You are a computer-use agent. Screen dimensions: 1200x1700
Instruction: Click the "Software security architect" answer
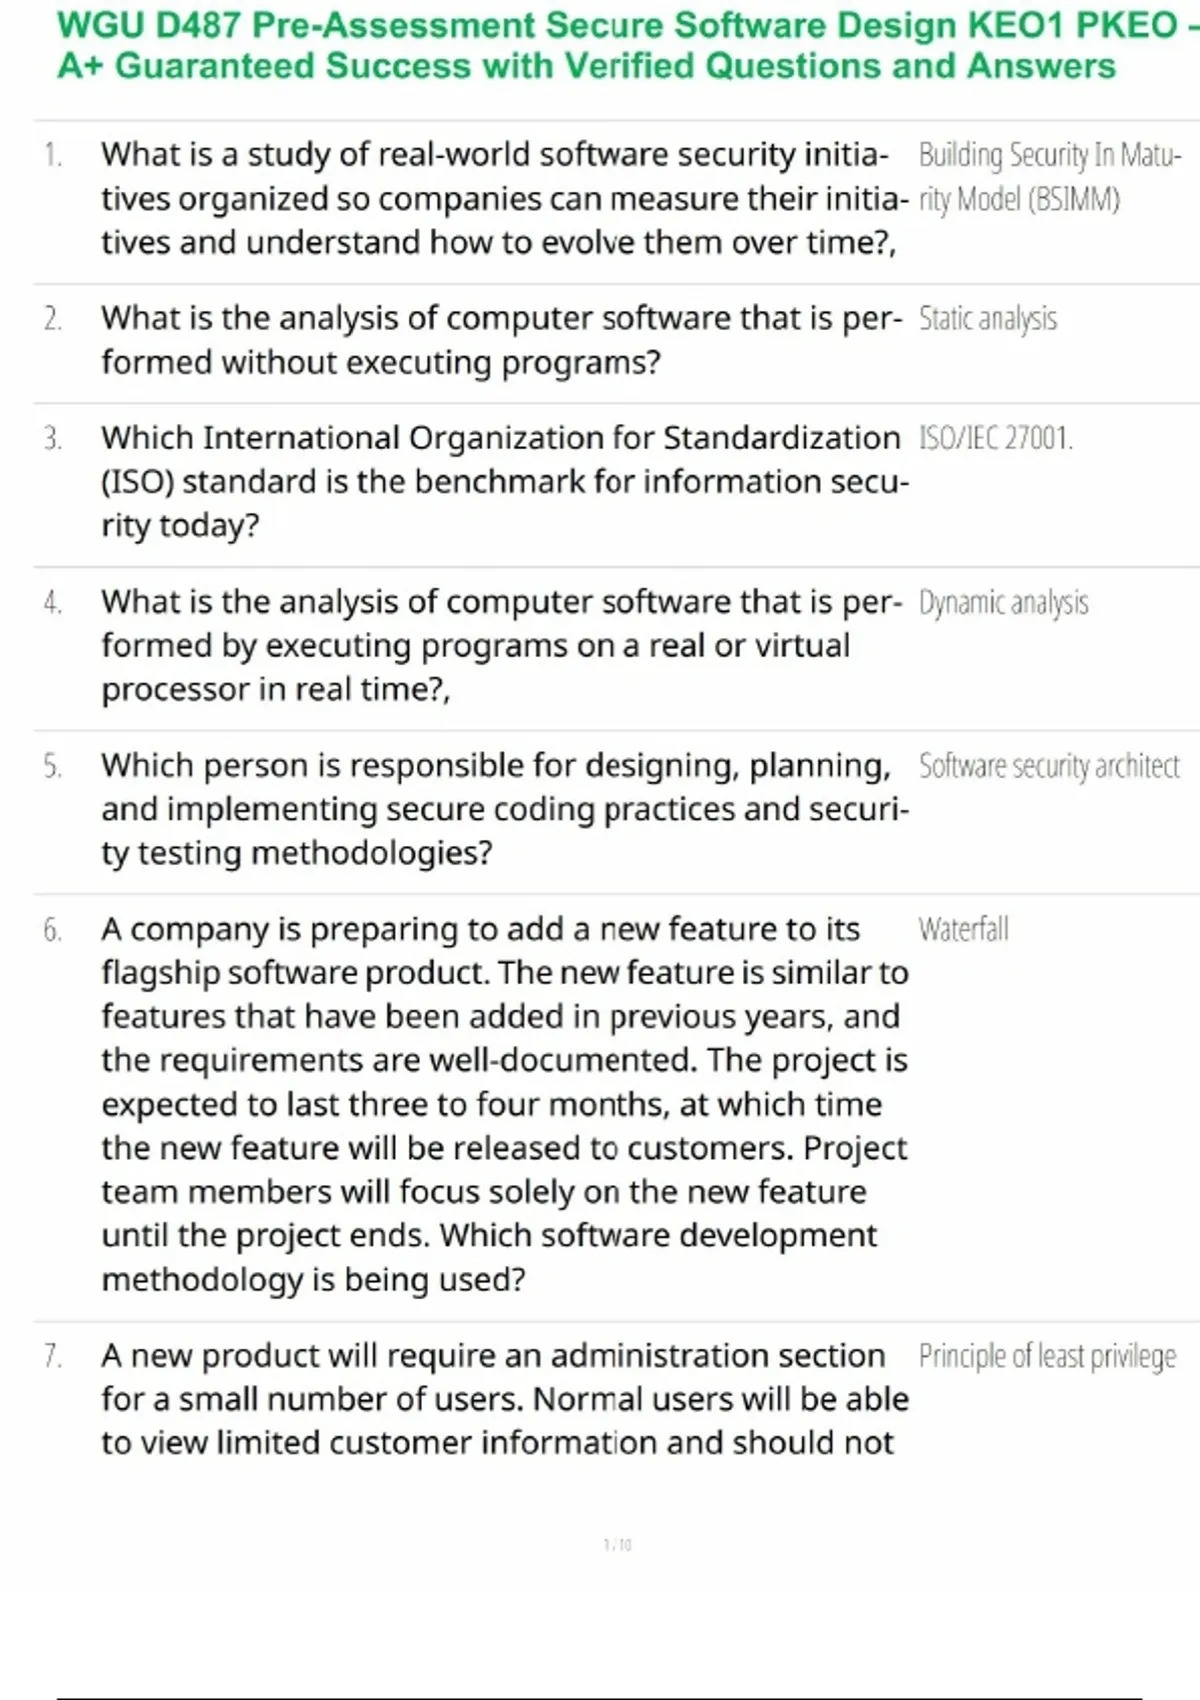click(x=1049, y=766)
